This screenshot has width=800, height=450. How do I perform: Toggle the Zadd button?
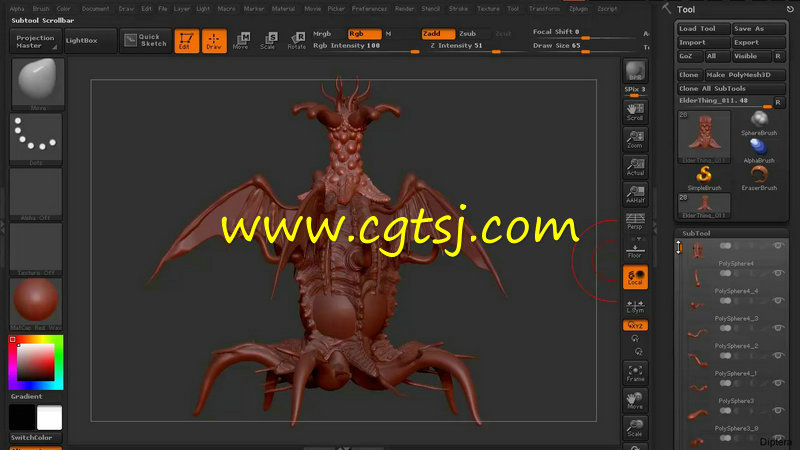[x=438, y=34]
